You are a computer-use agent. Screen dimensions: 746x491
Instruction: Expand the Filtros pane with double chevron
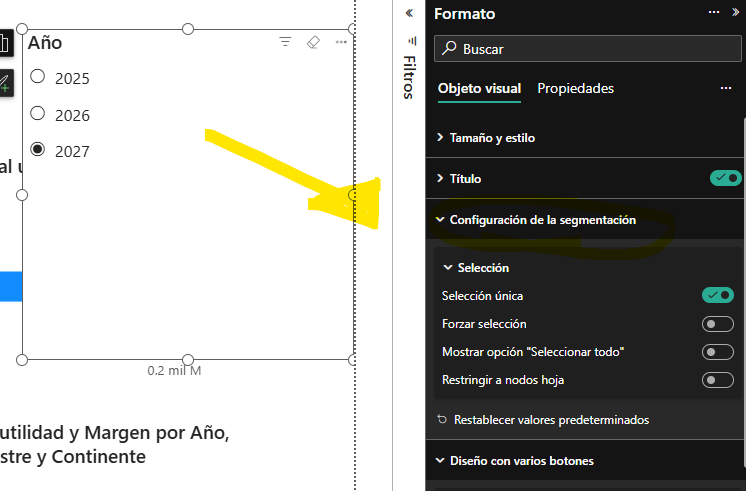point(408,13)
